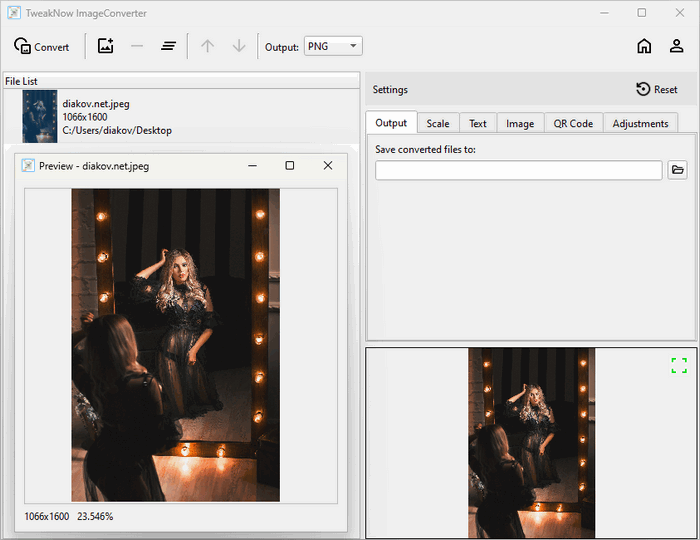Open the Adjustments tab
Viewport: 700px width, 540px height.
tap(640, 123)
